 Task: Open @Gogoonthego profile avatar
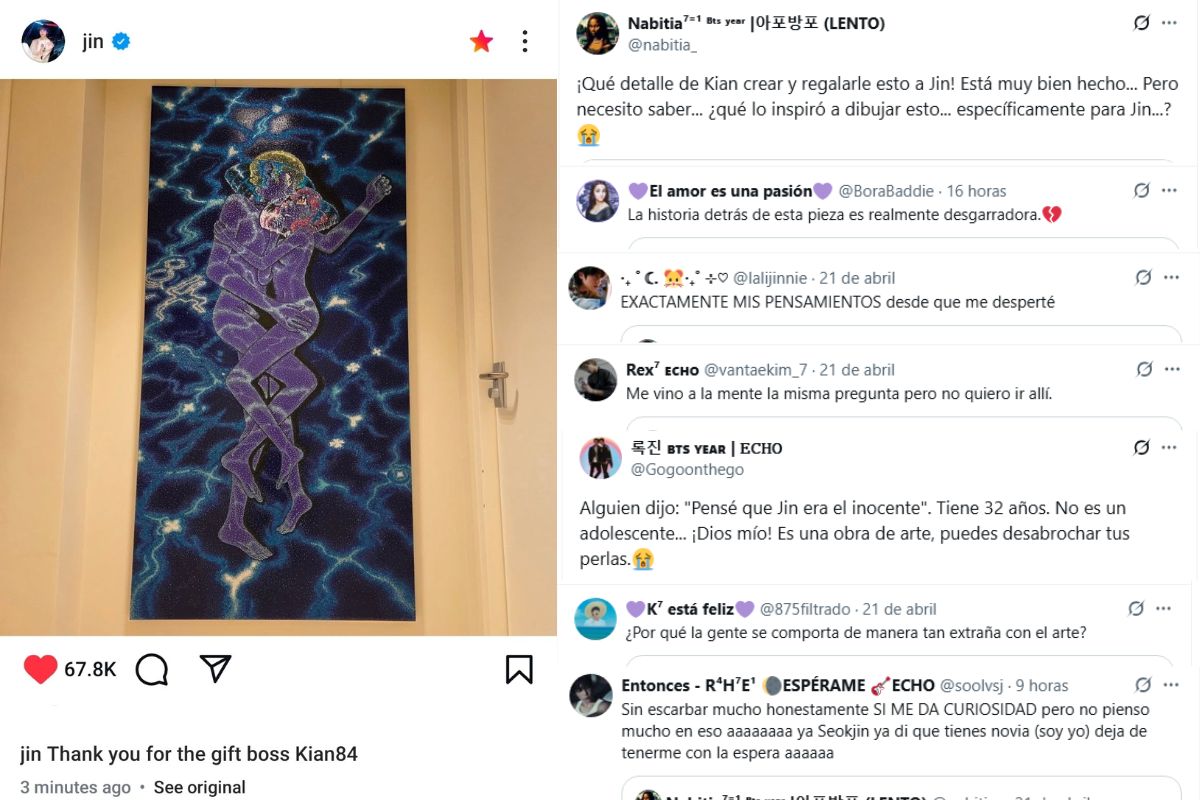coord(600,458)
